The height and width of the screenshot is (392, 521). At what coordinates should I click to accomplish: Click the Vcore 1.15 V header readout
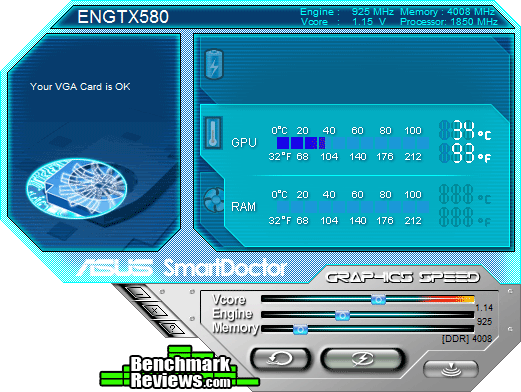coord(343,22)
